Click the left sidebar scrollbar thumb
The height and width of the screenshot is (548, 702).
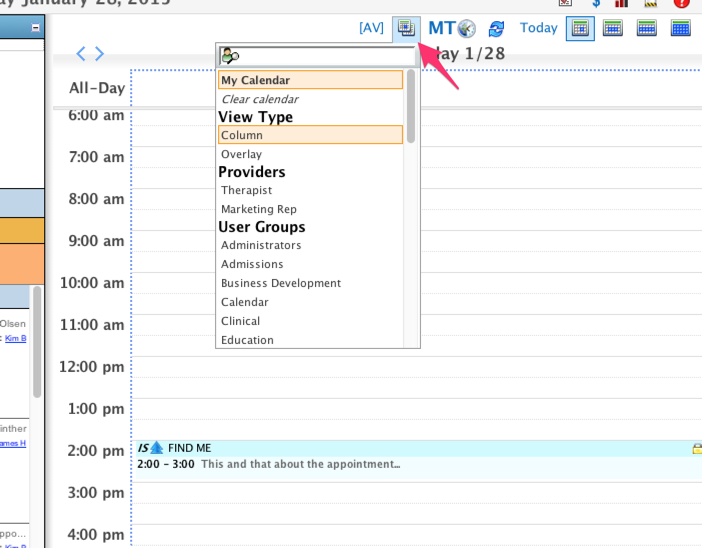pos(37,342)
